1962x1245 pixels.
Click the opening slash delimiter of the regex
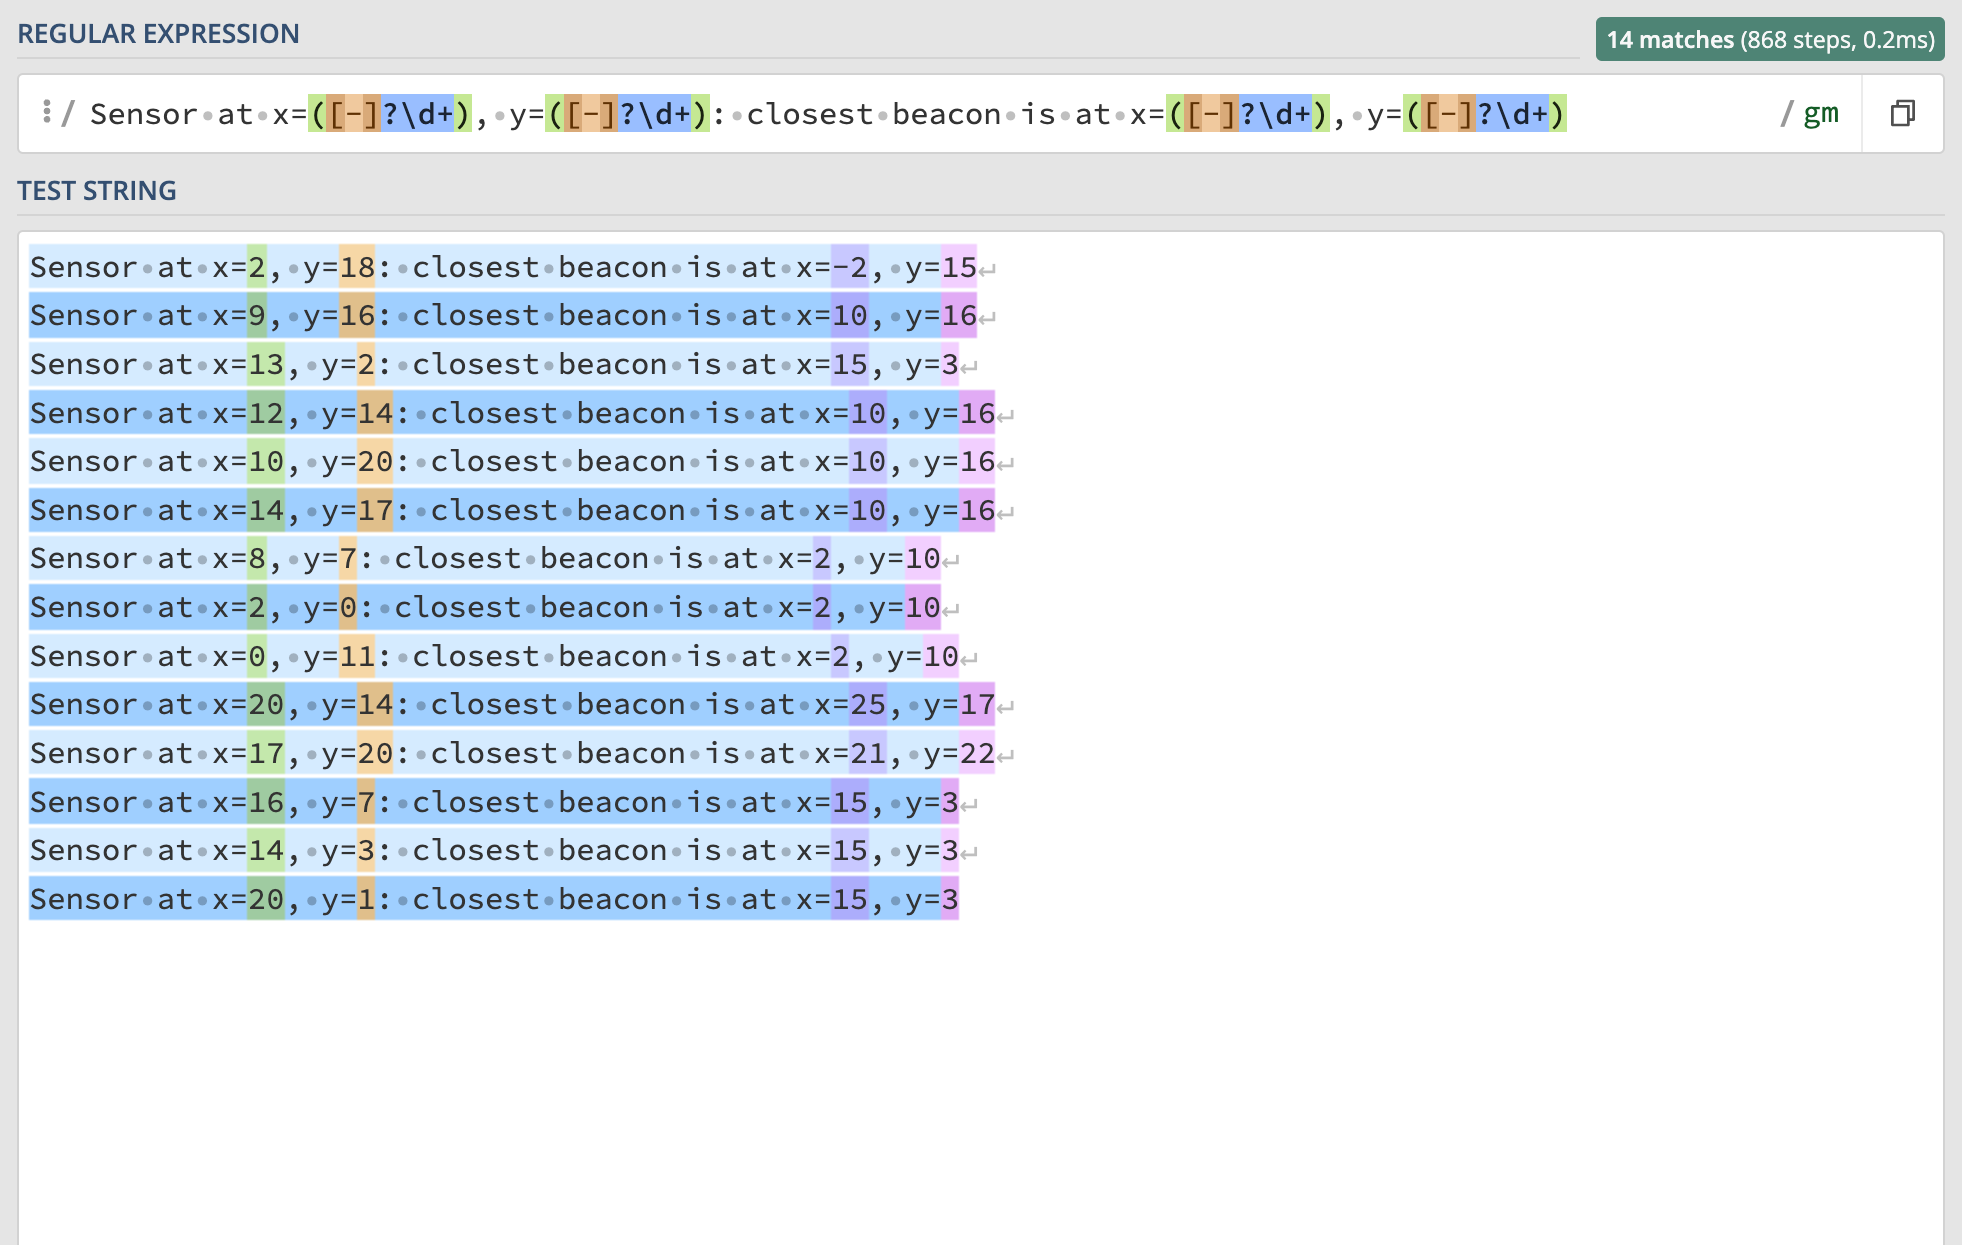tap(67, 114)
